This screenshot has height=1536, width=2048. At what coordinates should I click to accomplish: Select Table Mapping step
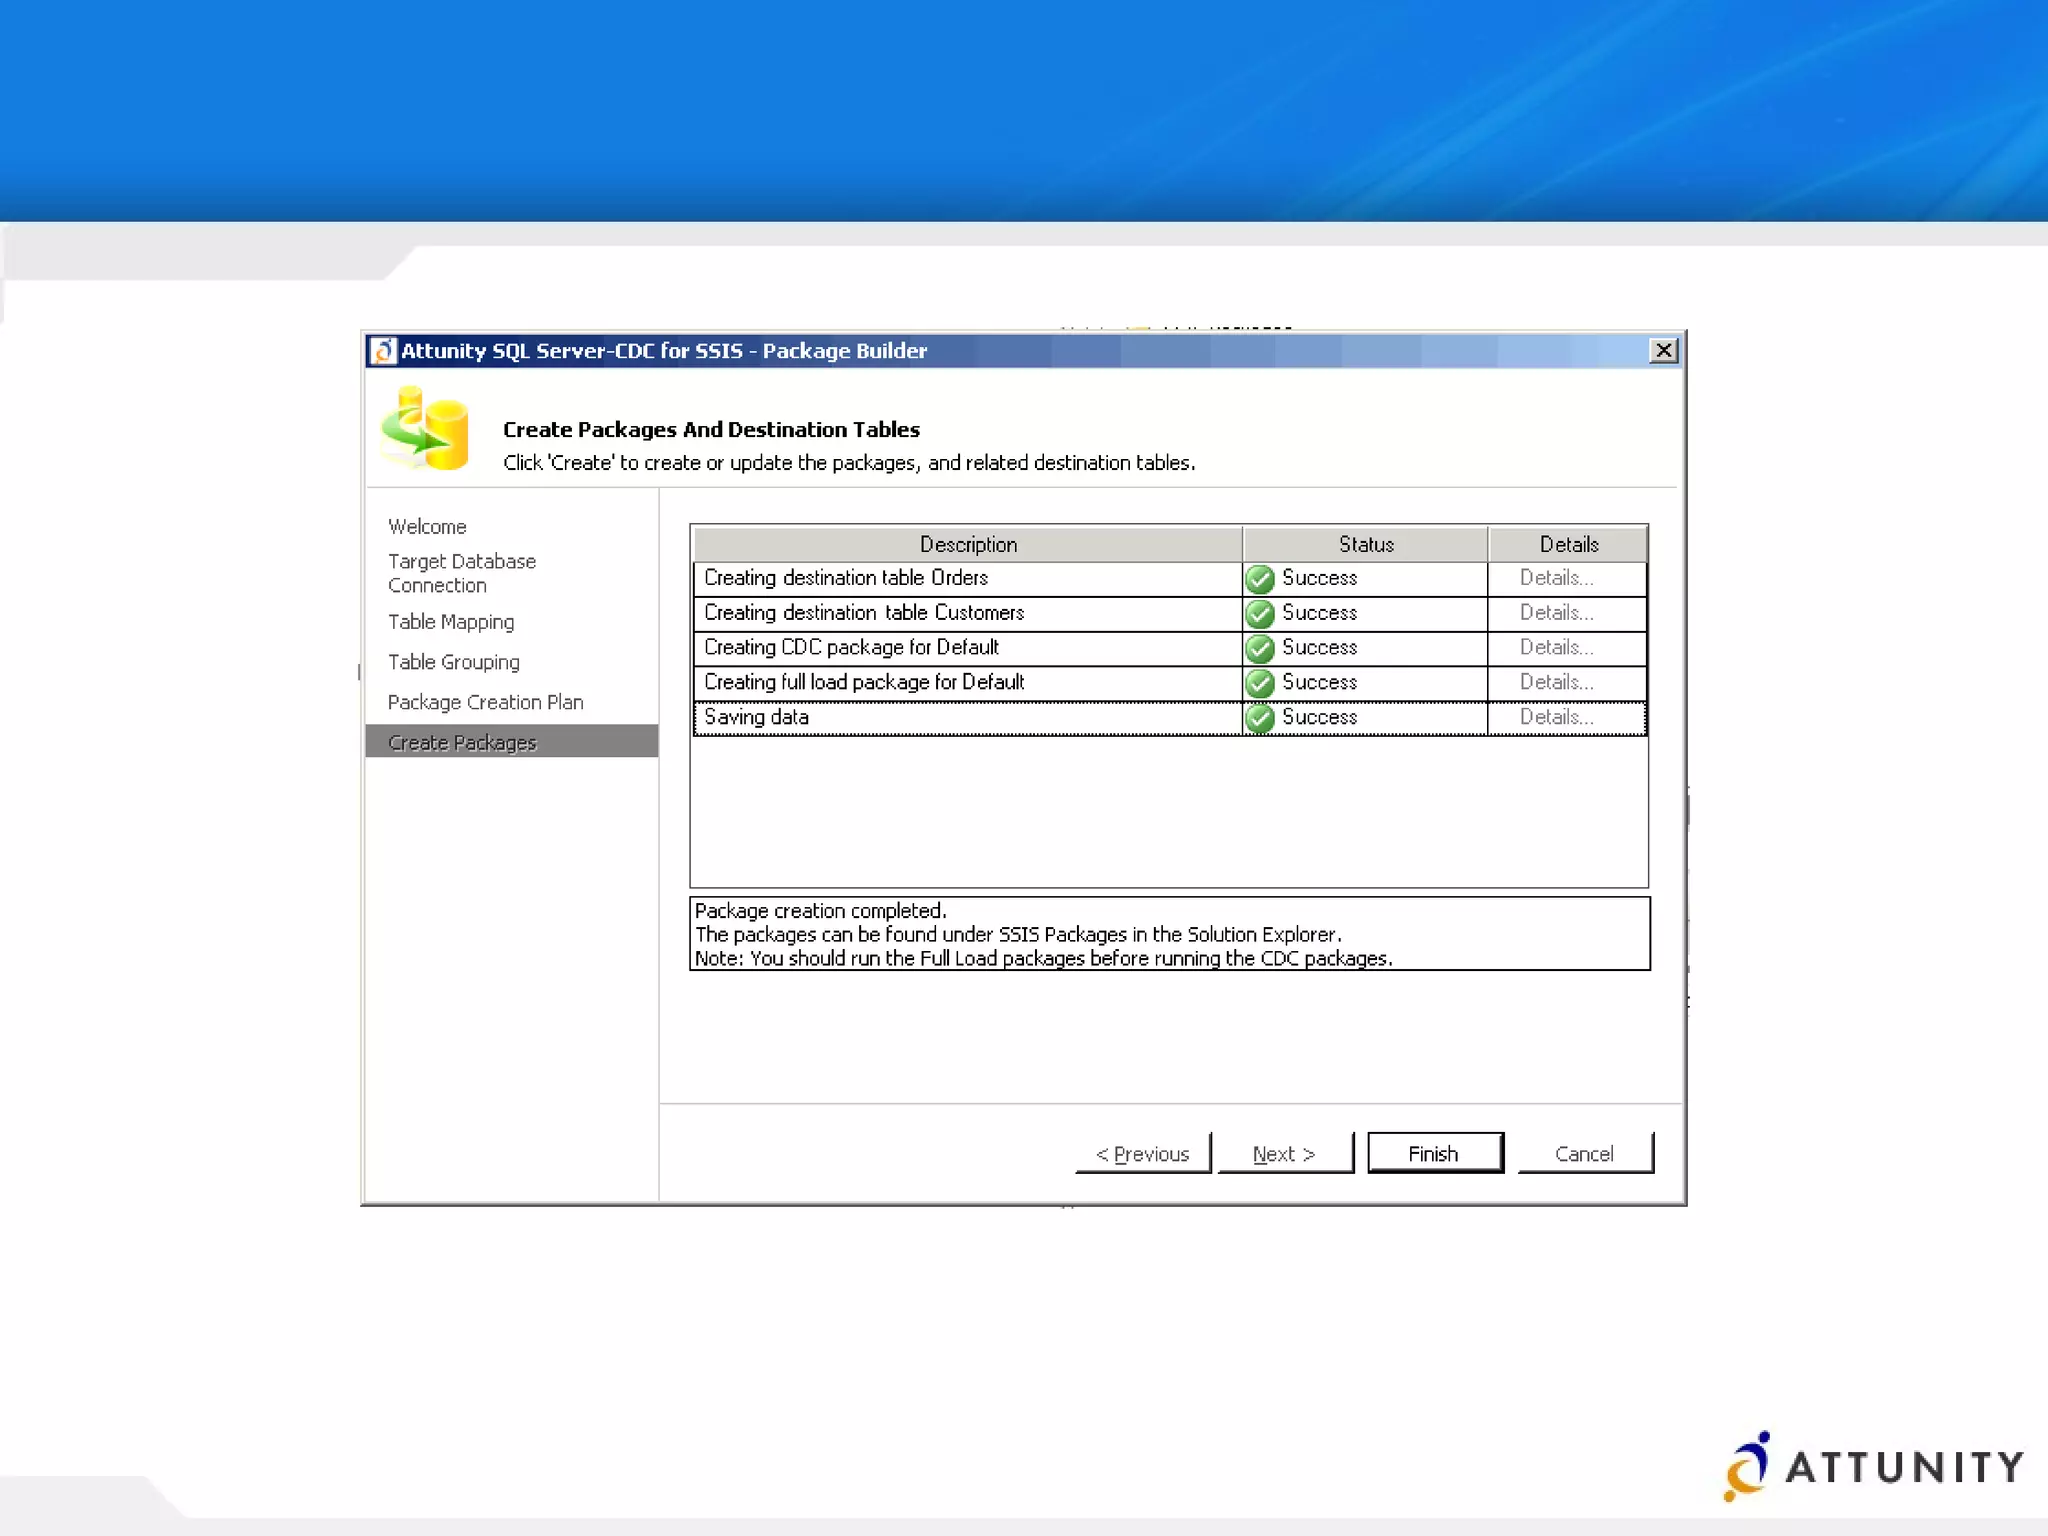pos(451,622)
